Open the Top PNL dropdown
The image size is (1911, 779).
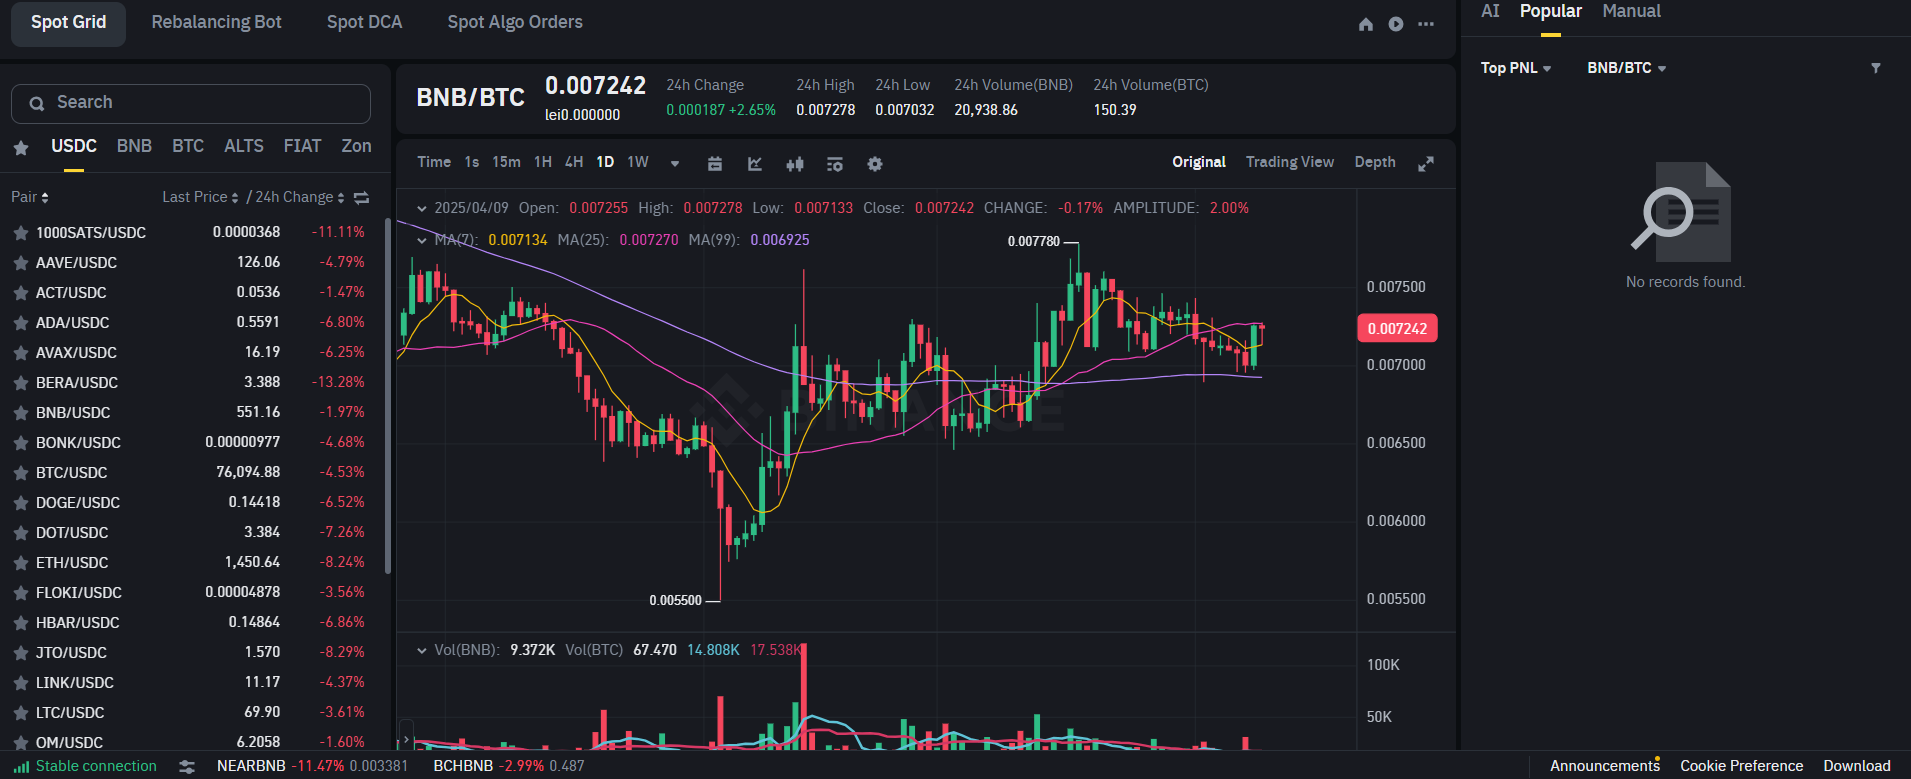(1516, 68)
